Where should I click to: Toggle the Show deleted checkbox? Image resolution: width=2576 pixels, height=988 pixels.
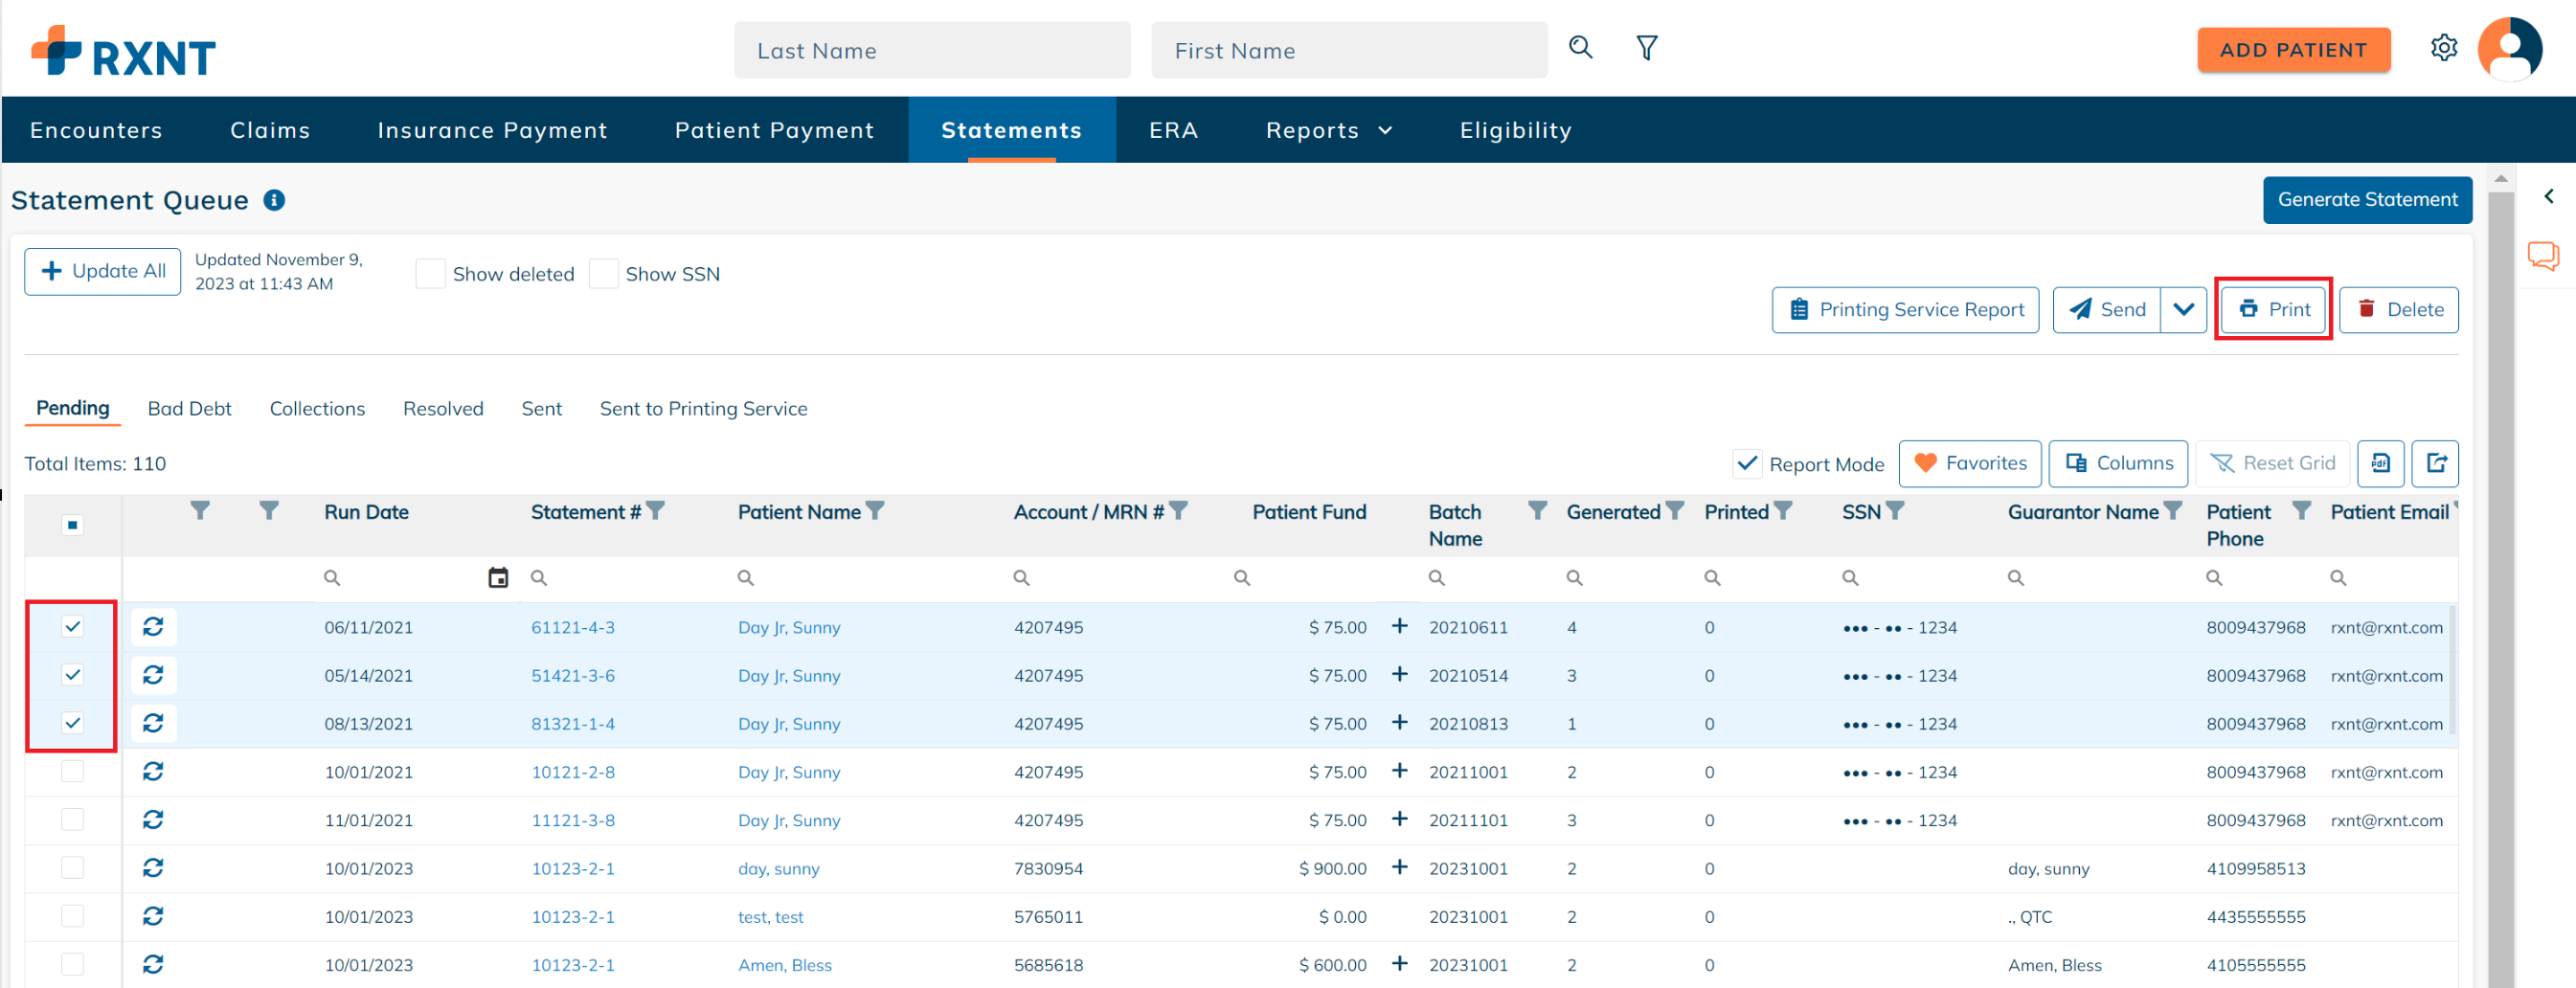coord(430,273)
